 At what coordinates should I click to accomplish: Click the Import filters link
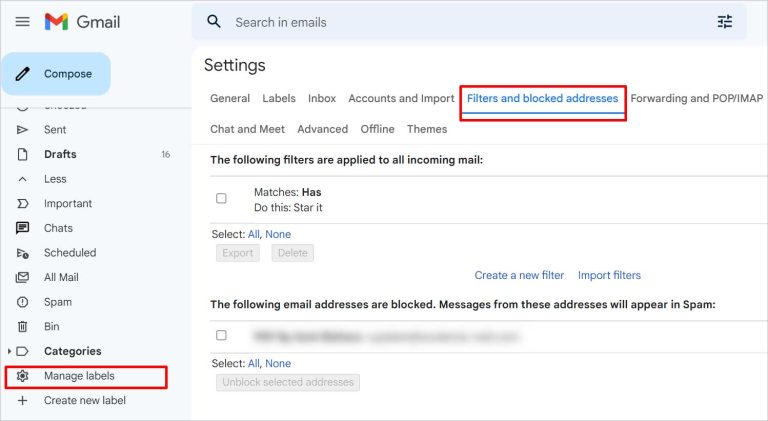(x=609, y=275)
